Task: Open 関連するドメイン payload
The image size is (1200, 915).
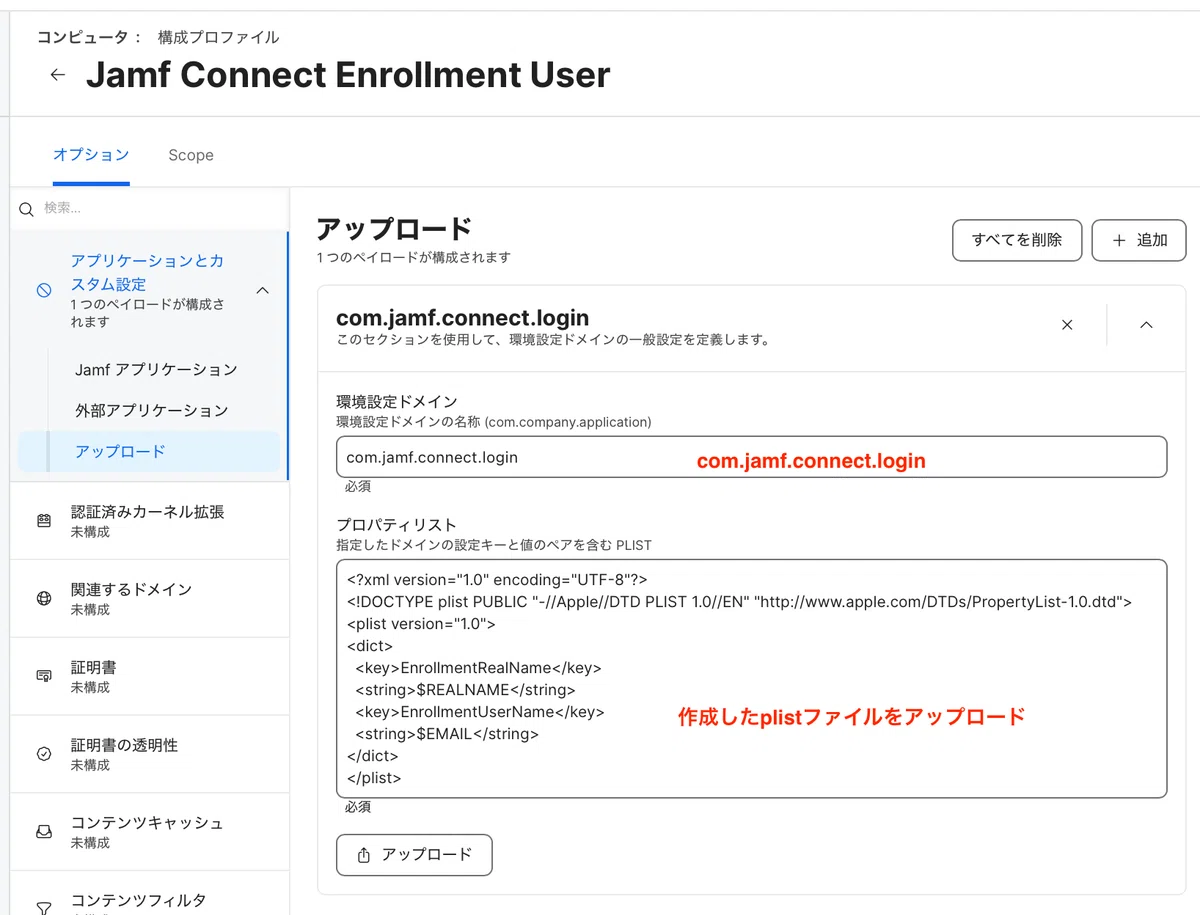Action: pyautogui.click(x=150, y=598)
